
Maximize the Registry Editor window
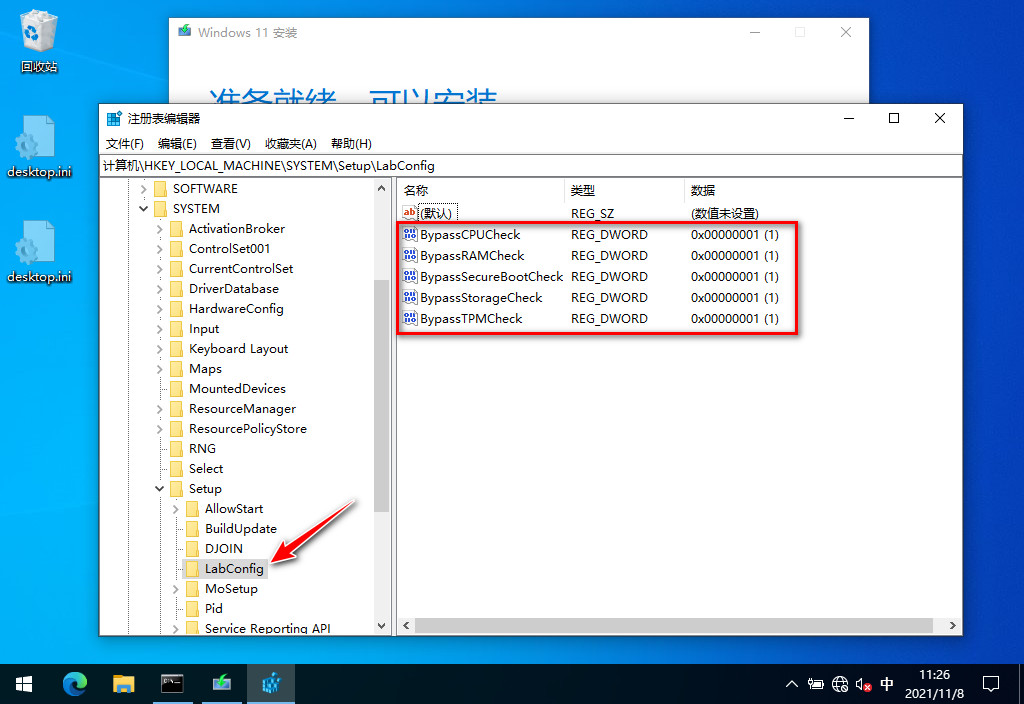click(894, 118)
